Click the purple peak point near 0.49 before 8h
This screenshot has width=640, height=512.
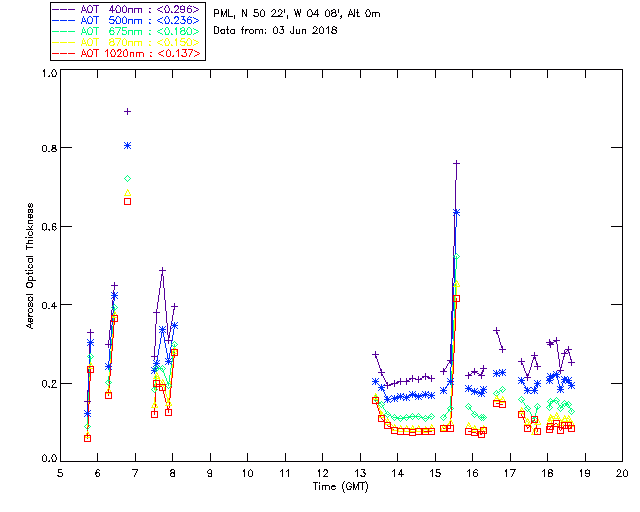click(x=162, y=270)
